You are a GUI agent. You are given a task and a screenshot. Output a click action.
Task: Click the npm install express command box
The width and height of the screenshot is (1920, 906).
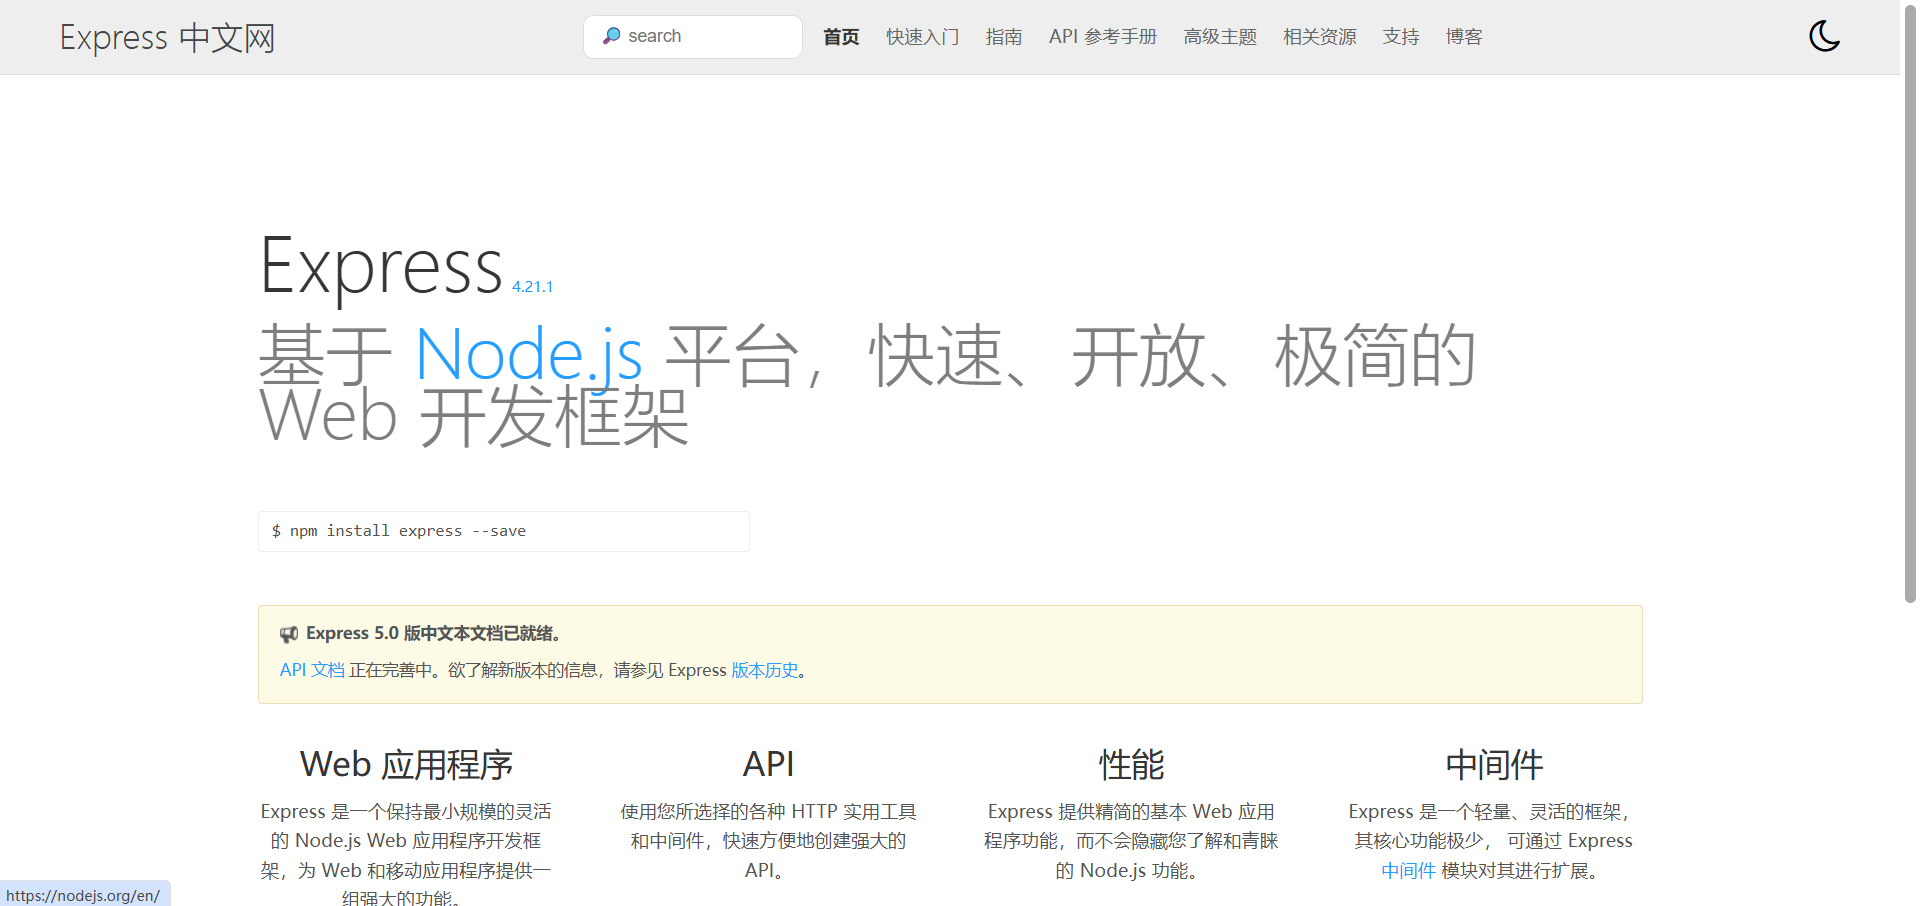pos(504,531)
